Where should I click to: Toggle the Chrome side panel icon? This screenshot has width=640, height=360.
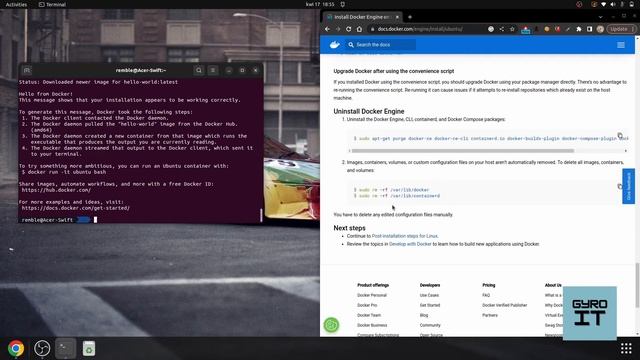[589, 29]
